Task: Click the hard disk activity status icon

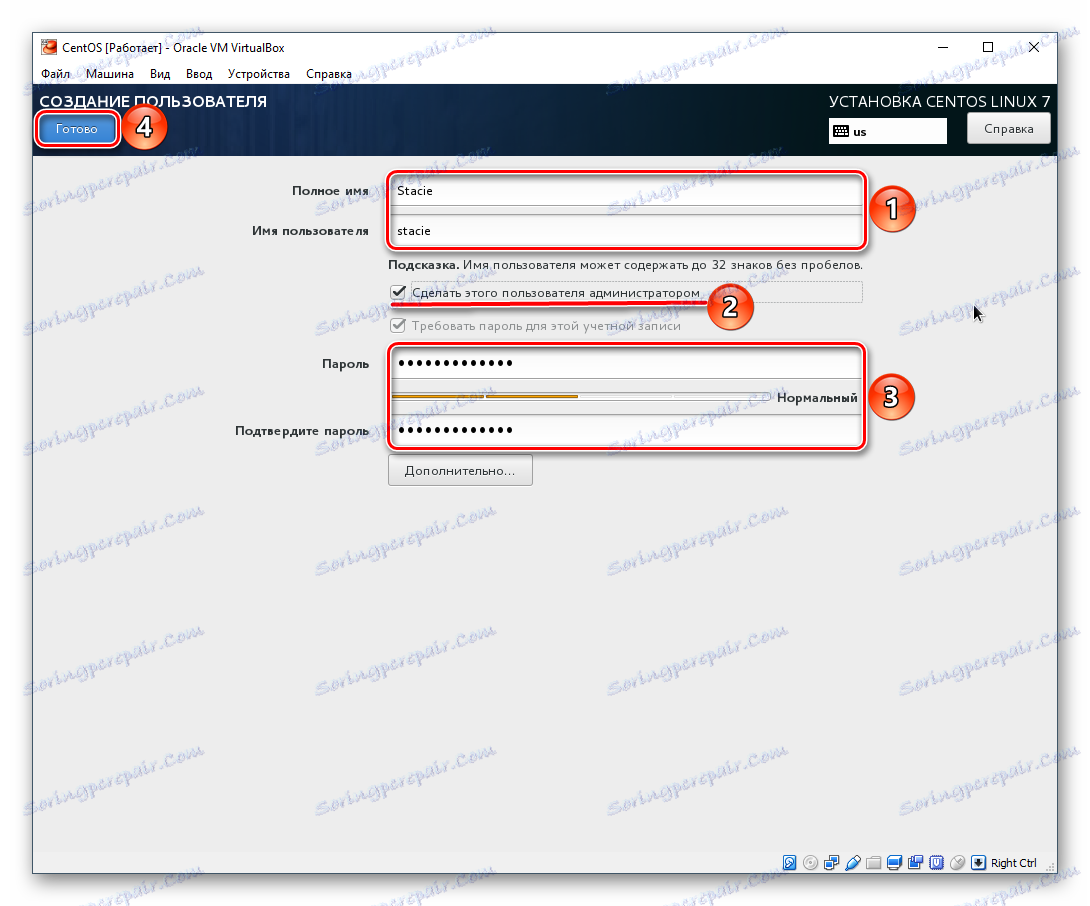Action: [x=788, y=862]
